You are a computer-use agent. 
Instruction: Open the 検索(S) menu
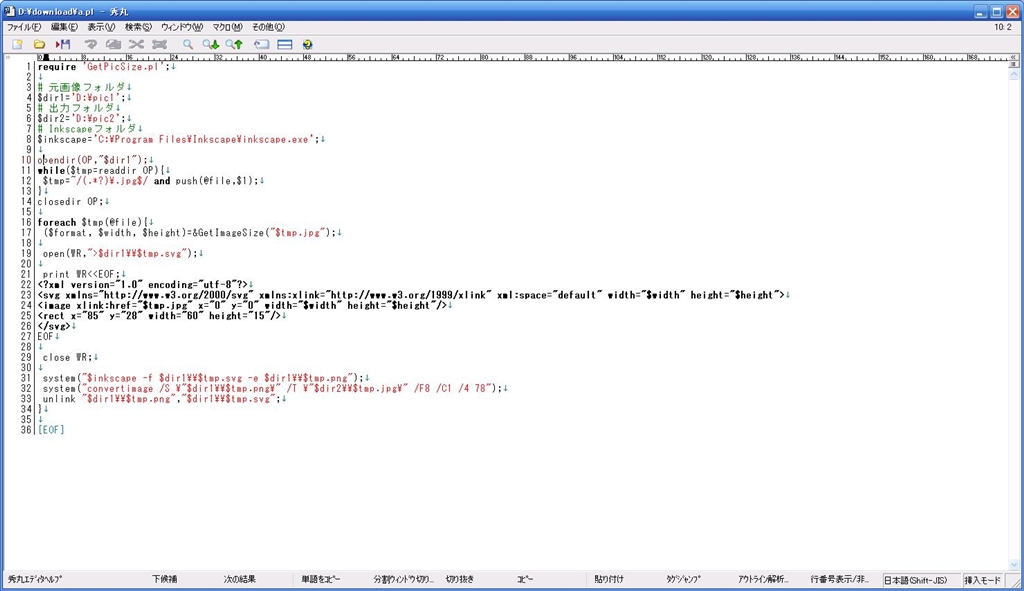coord(138,27)
